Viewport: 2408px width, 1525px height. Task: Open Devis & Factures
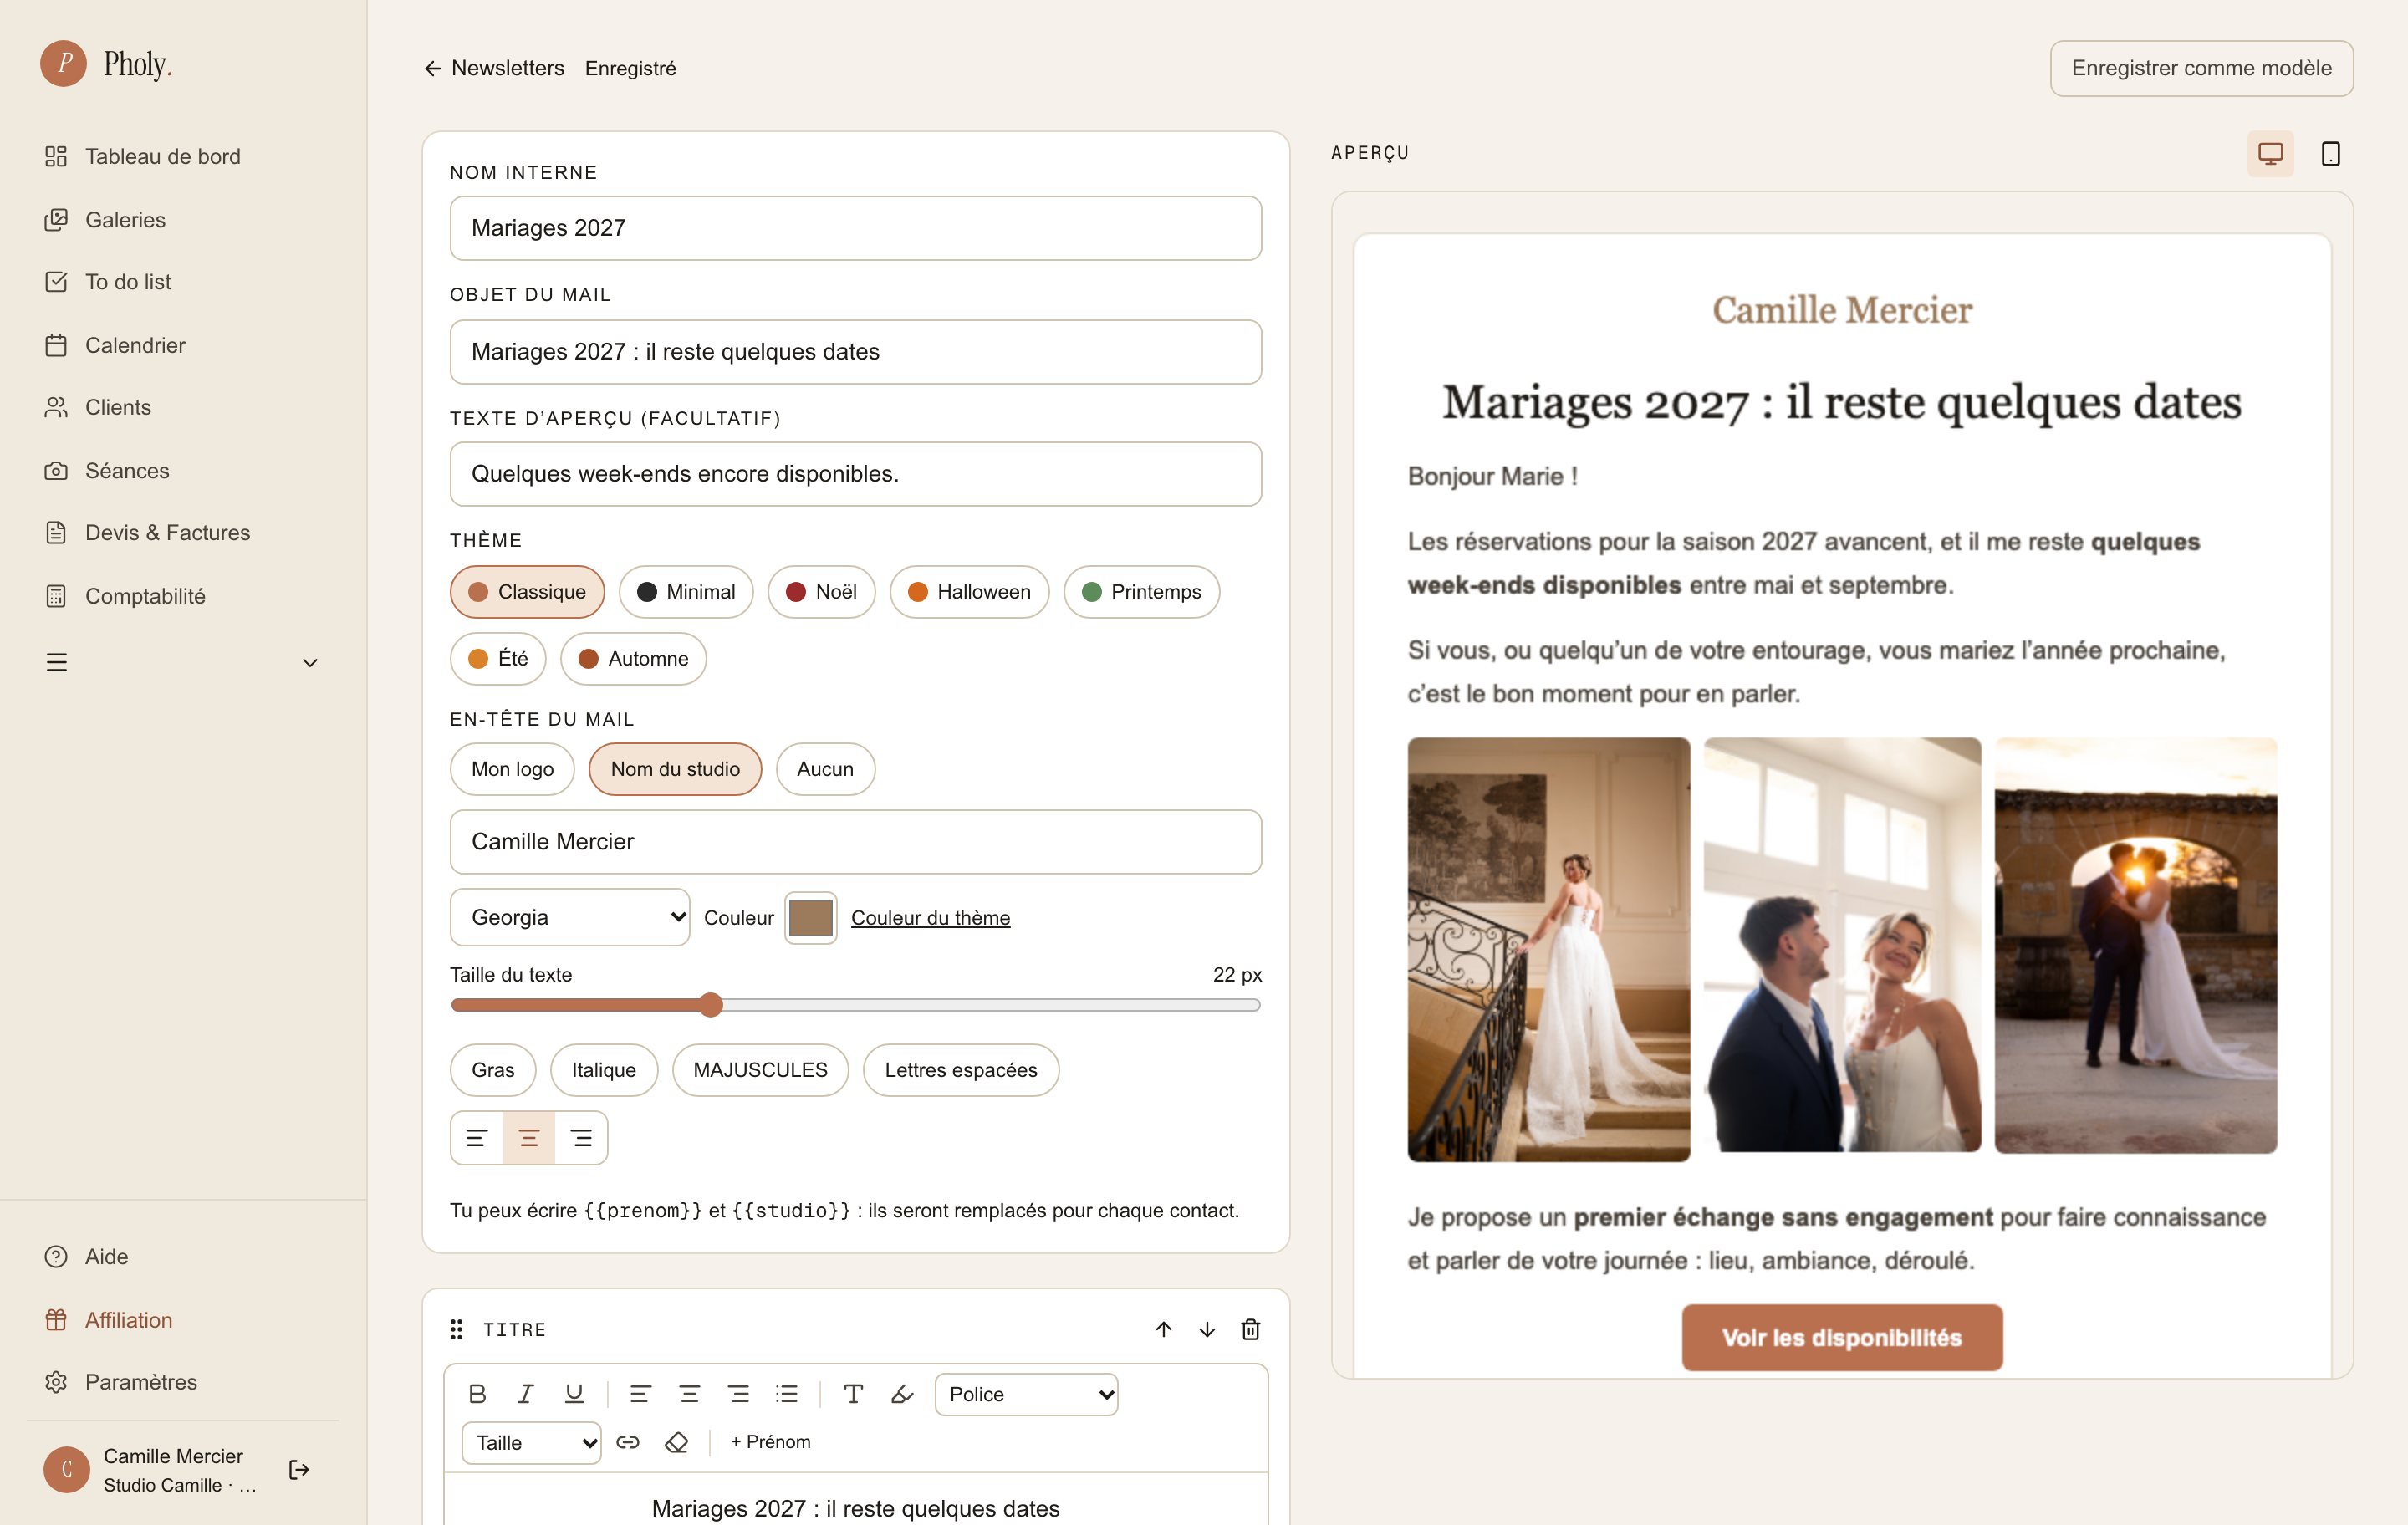147,532
